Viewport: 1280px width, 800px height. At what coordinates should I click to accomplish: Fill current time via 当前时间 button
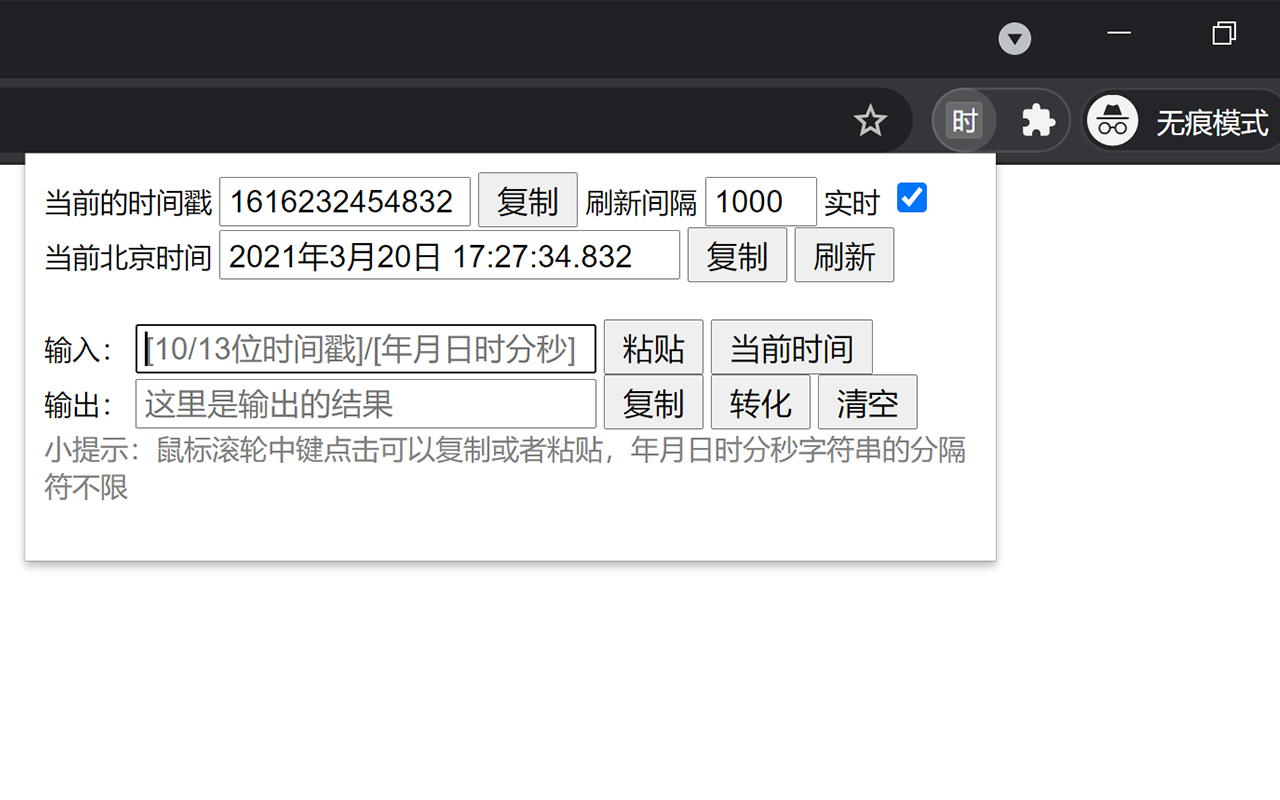pos(791,347)
